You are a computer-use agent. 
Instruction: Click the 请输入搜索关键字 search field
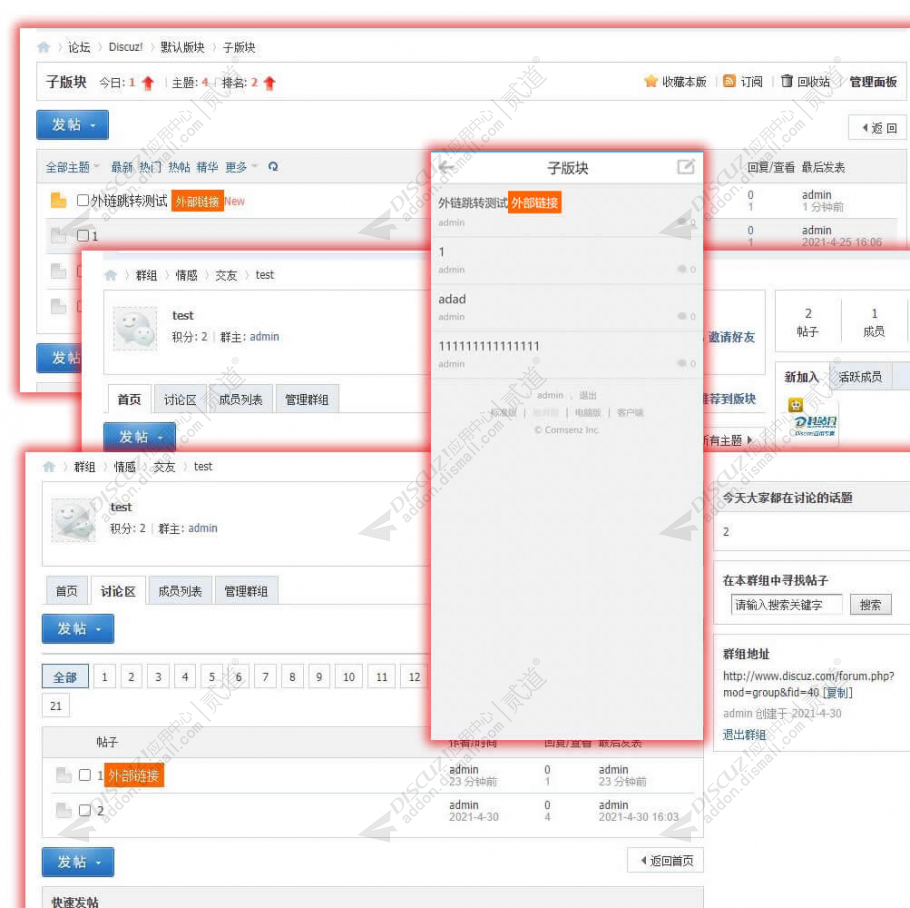(786, 605)
